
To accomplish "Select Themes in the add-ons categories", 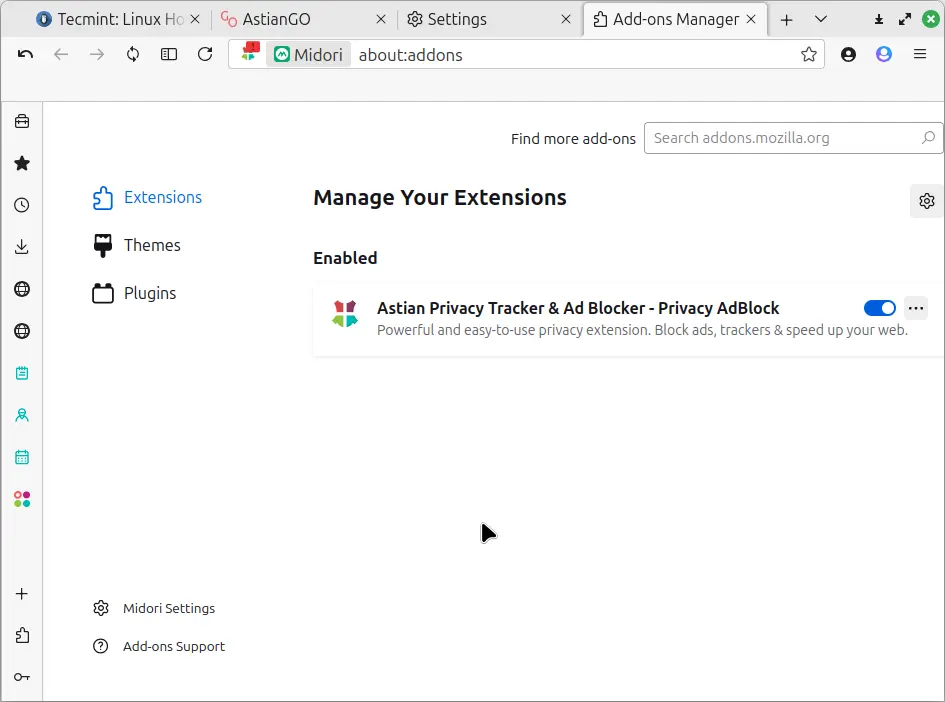I will pos(151,245).
